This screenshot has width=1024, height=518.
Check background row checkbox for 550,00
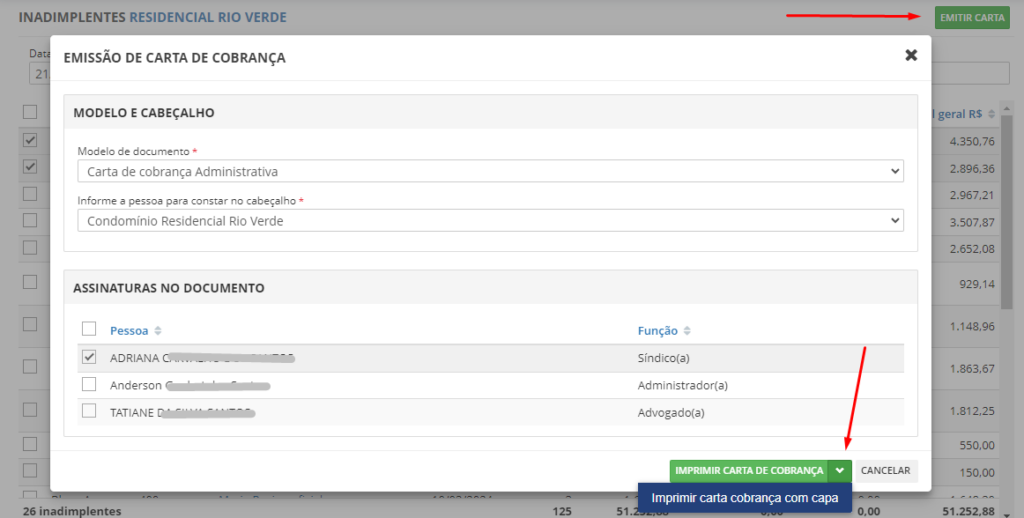pyautogui.click(x=30, y=444)
